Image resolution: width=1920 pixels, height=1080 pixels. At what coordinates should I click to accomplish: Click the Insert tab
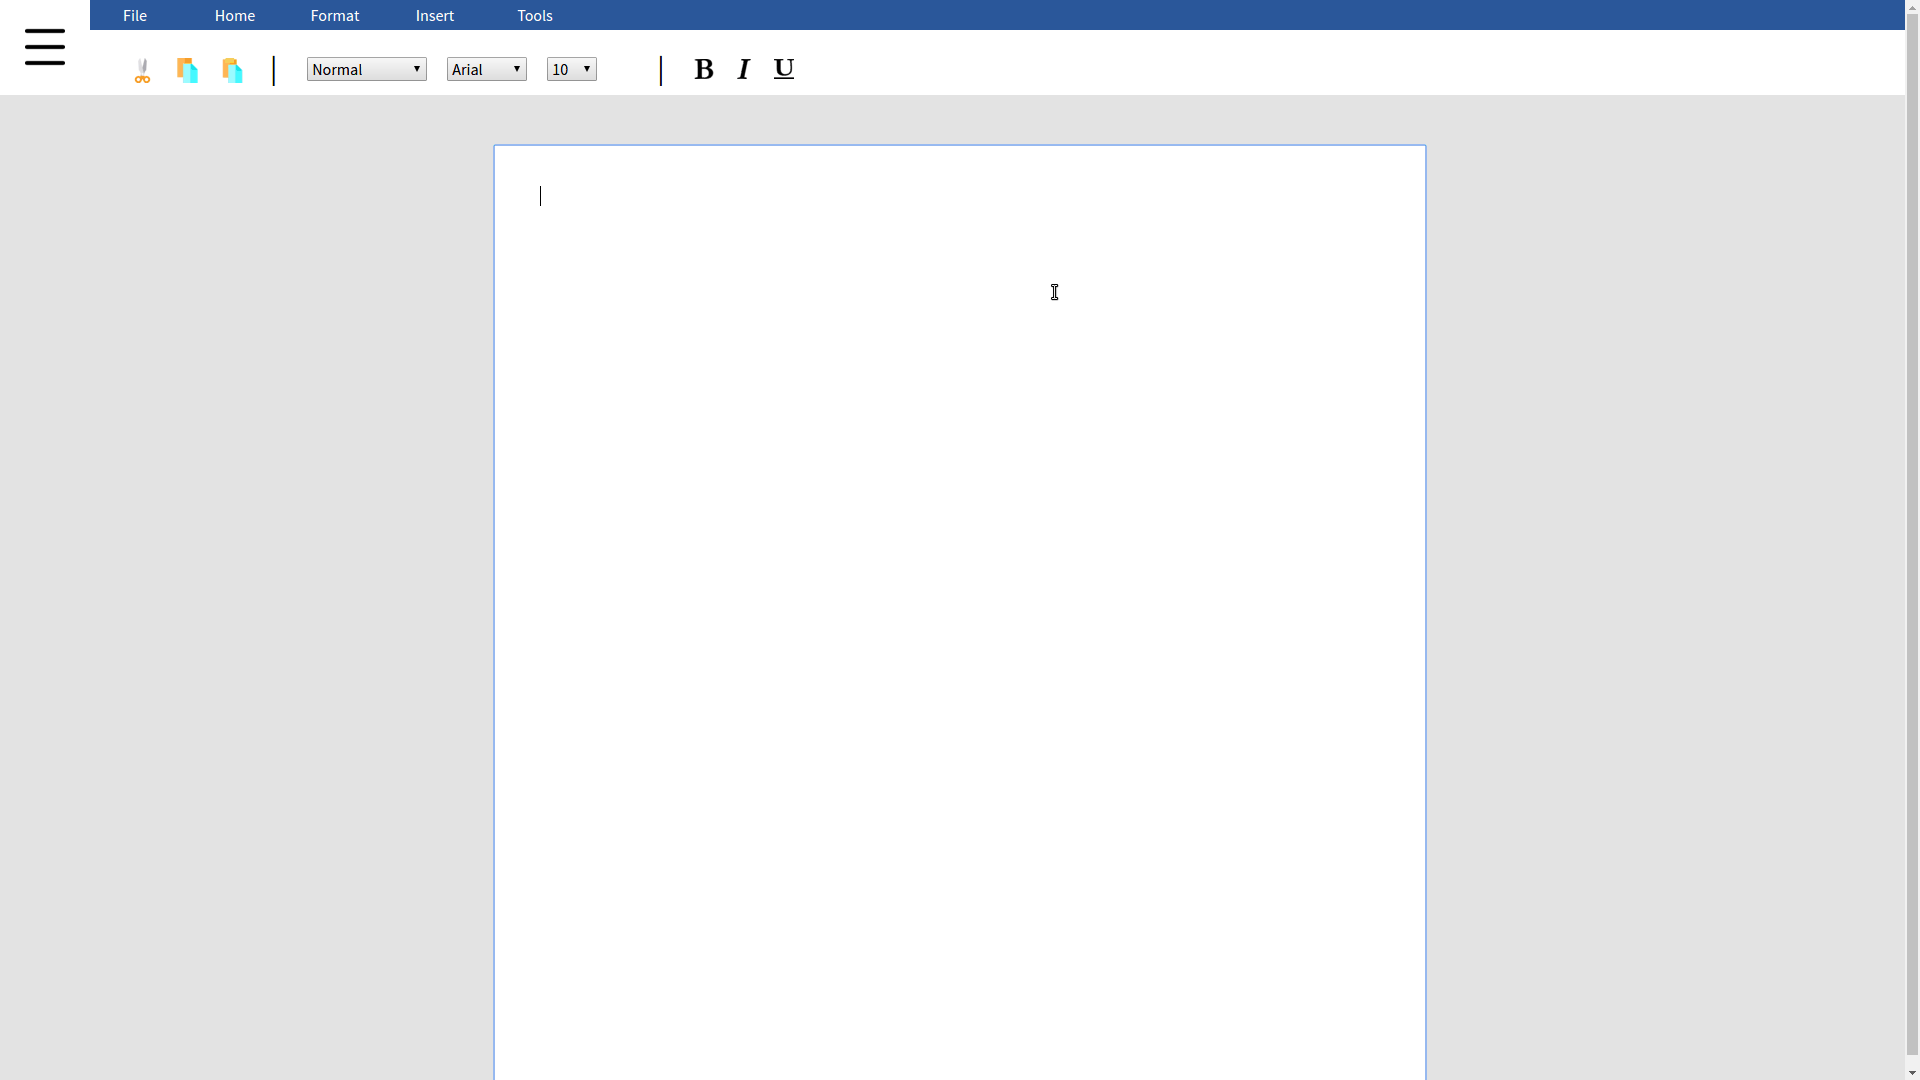tap(434, 15)
